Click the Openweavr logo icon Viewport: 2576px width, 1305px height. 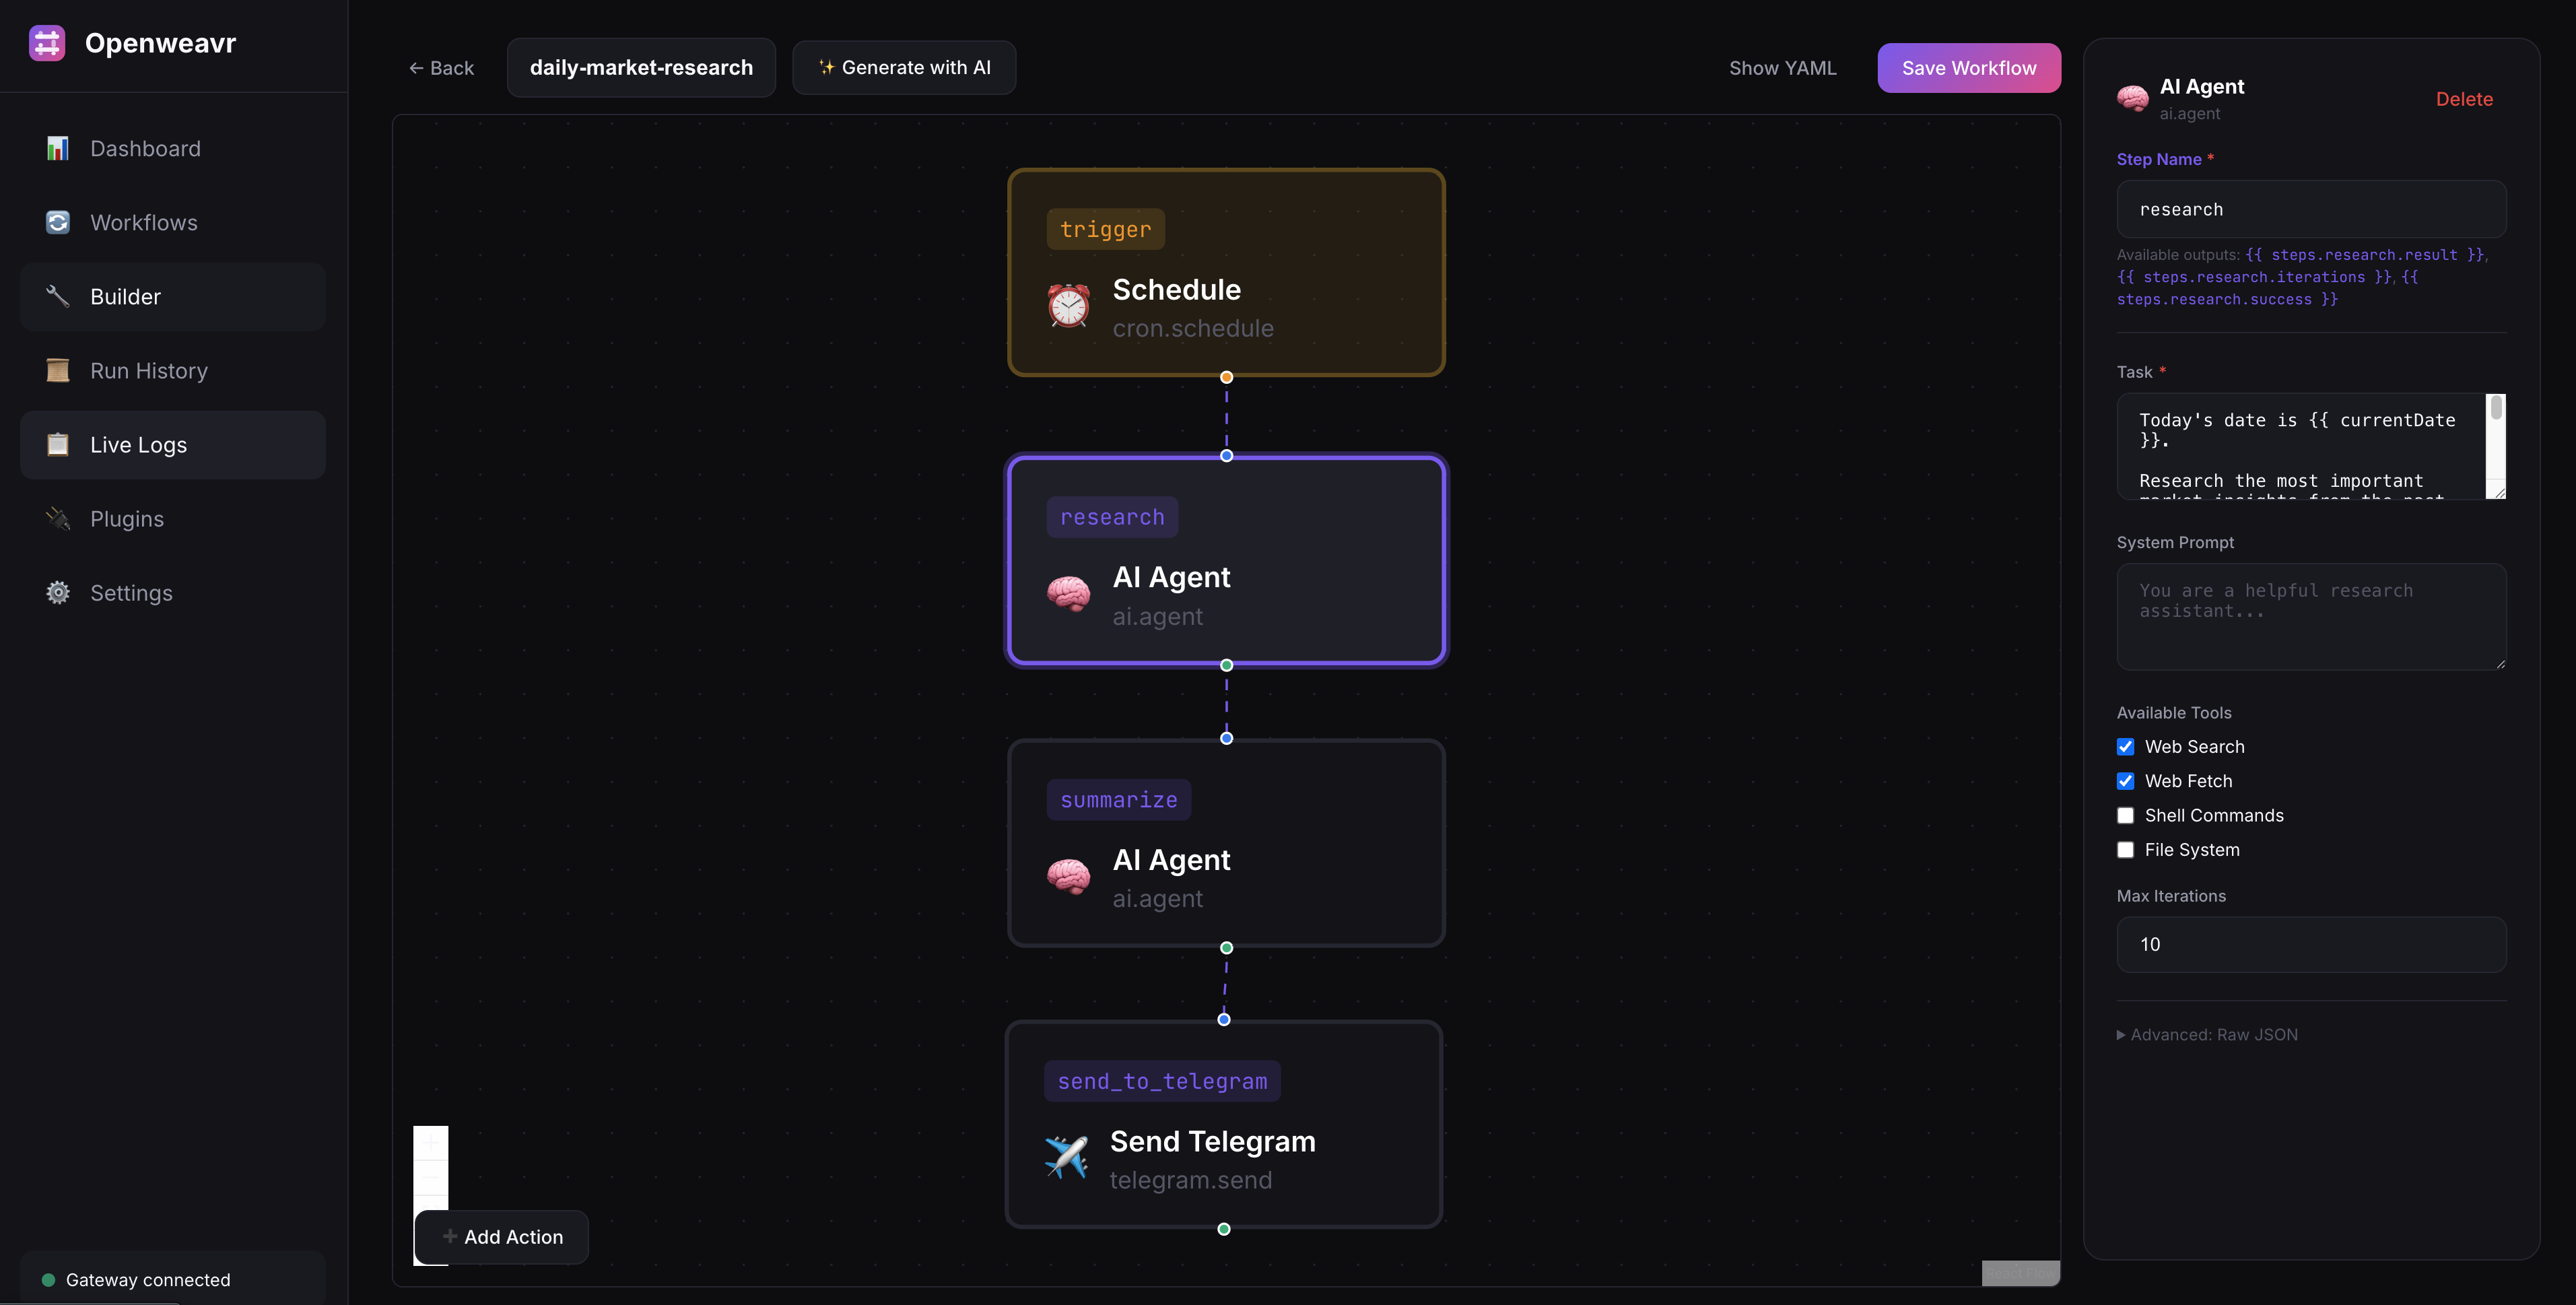[47, 42]
